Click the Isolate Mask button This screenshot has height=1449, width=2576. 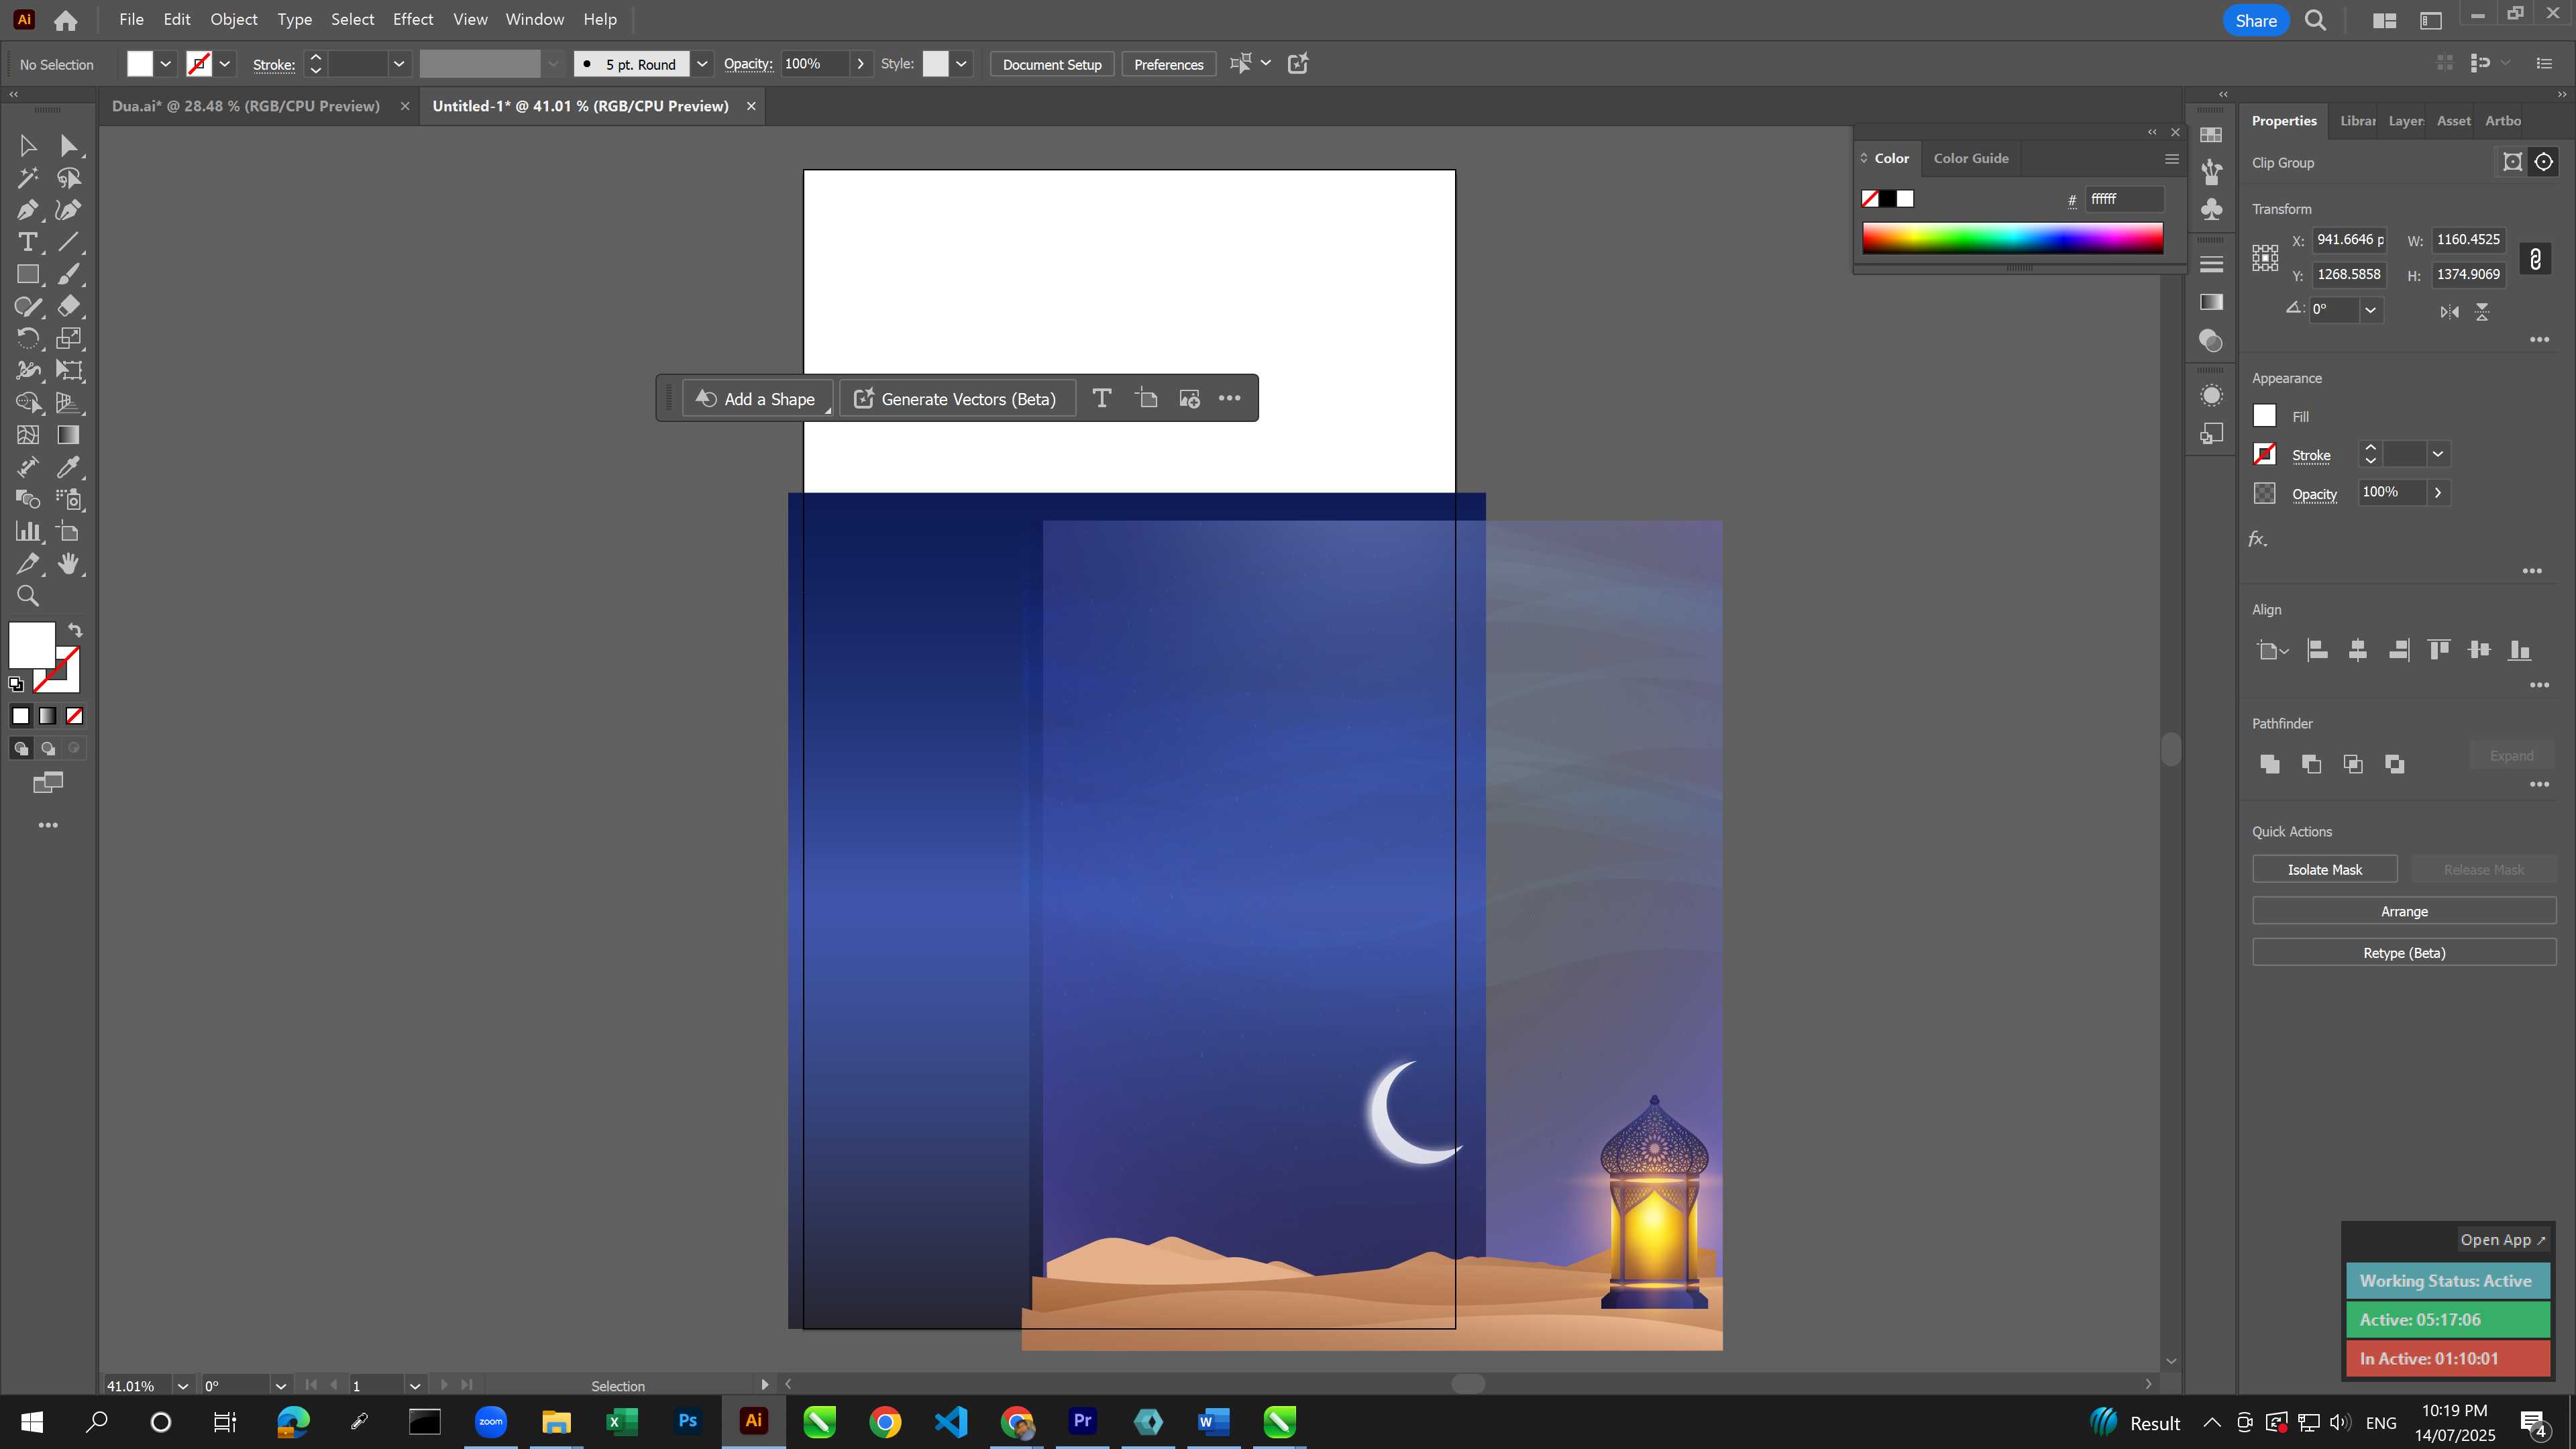click(x=2324, y=869)
